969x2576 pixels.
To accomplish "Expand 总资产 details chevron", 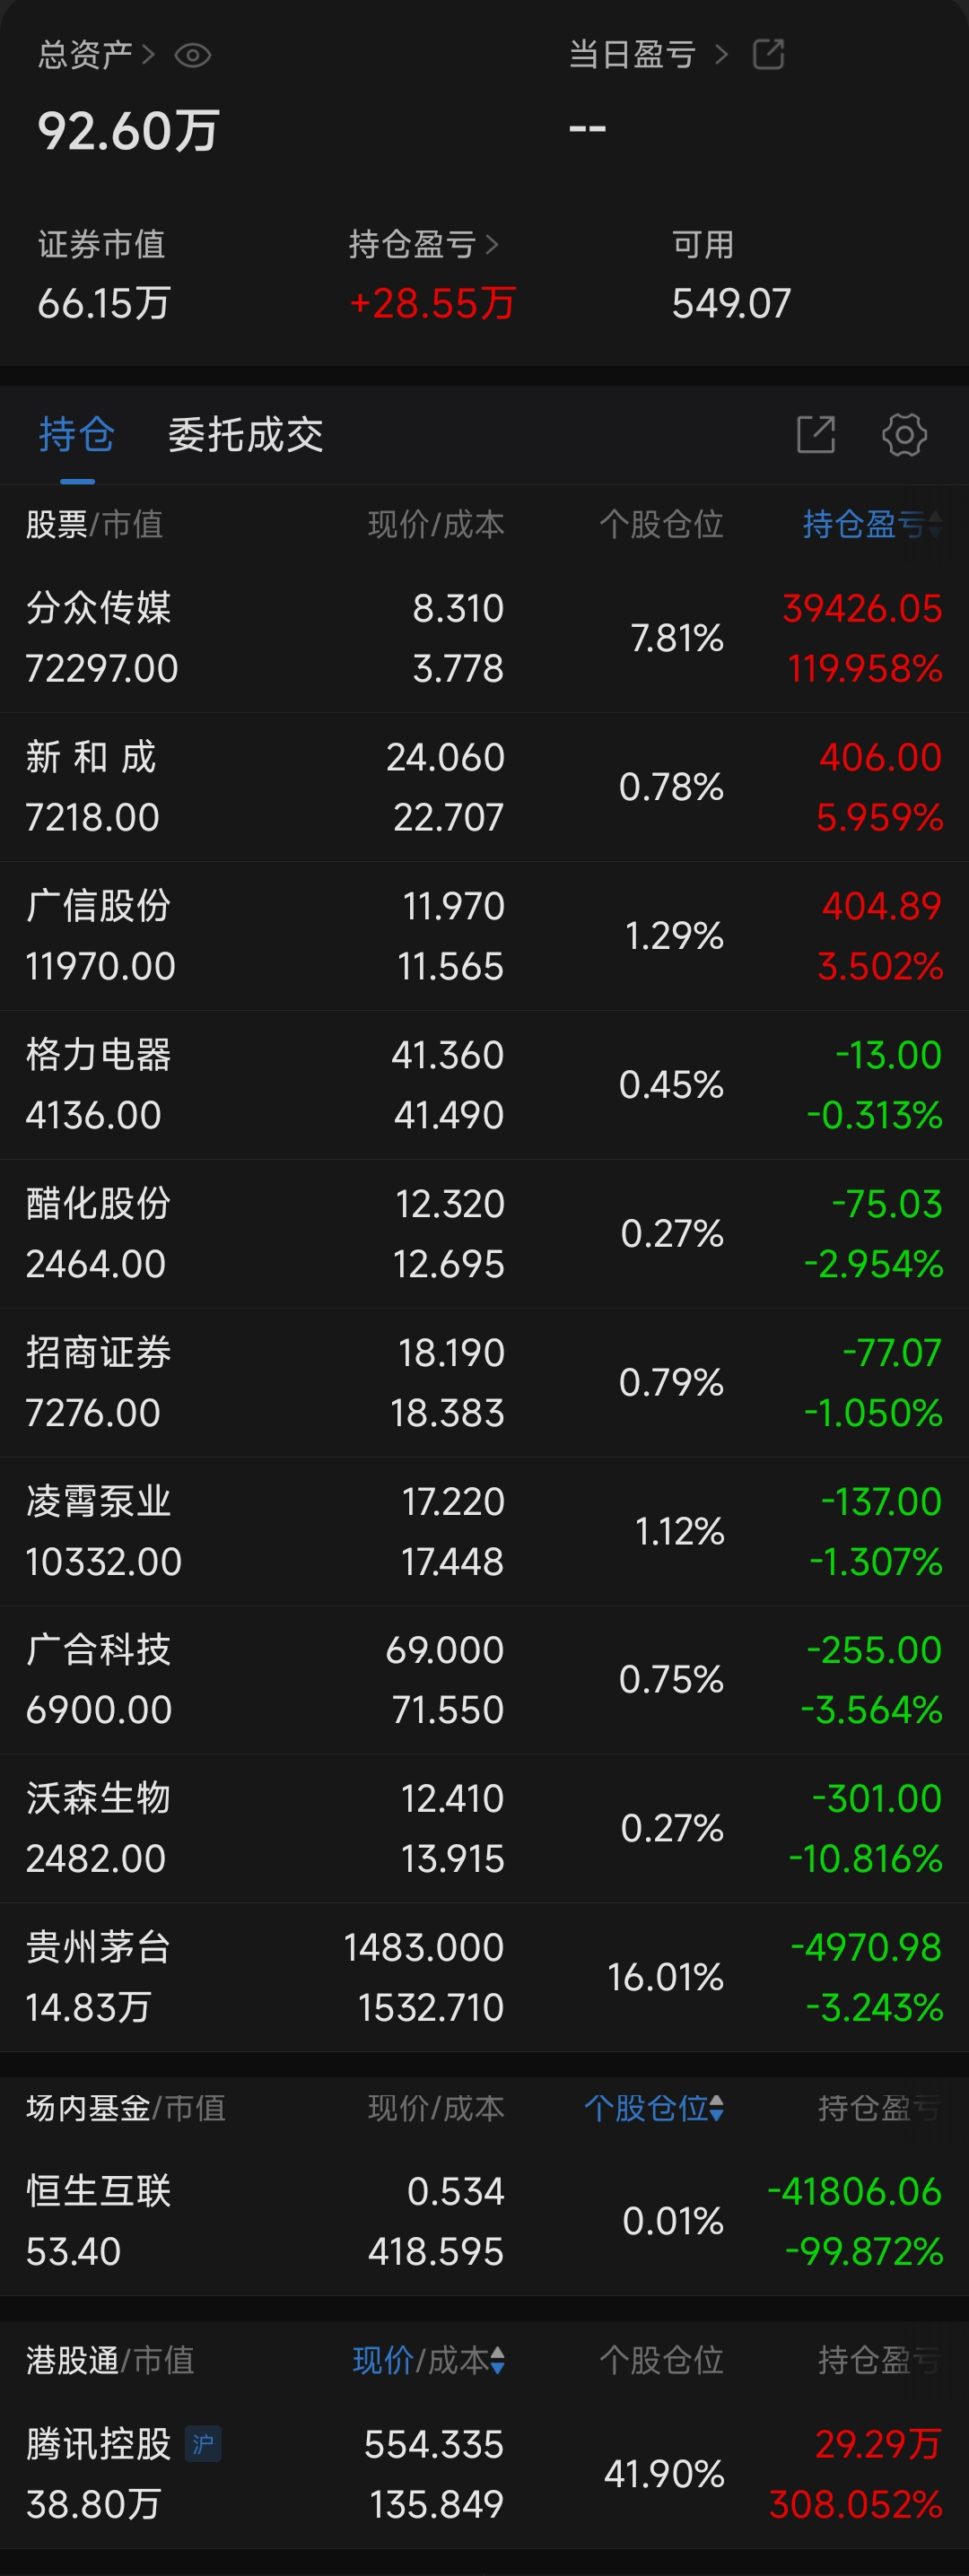I will click(x=149, y=55).
